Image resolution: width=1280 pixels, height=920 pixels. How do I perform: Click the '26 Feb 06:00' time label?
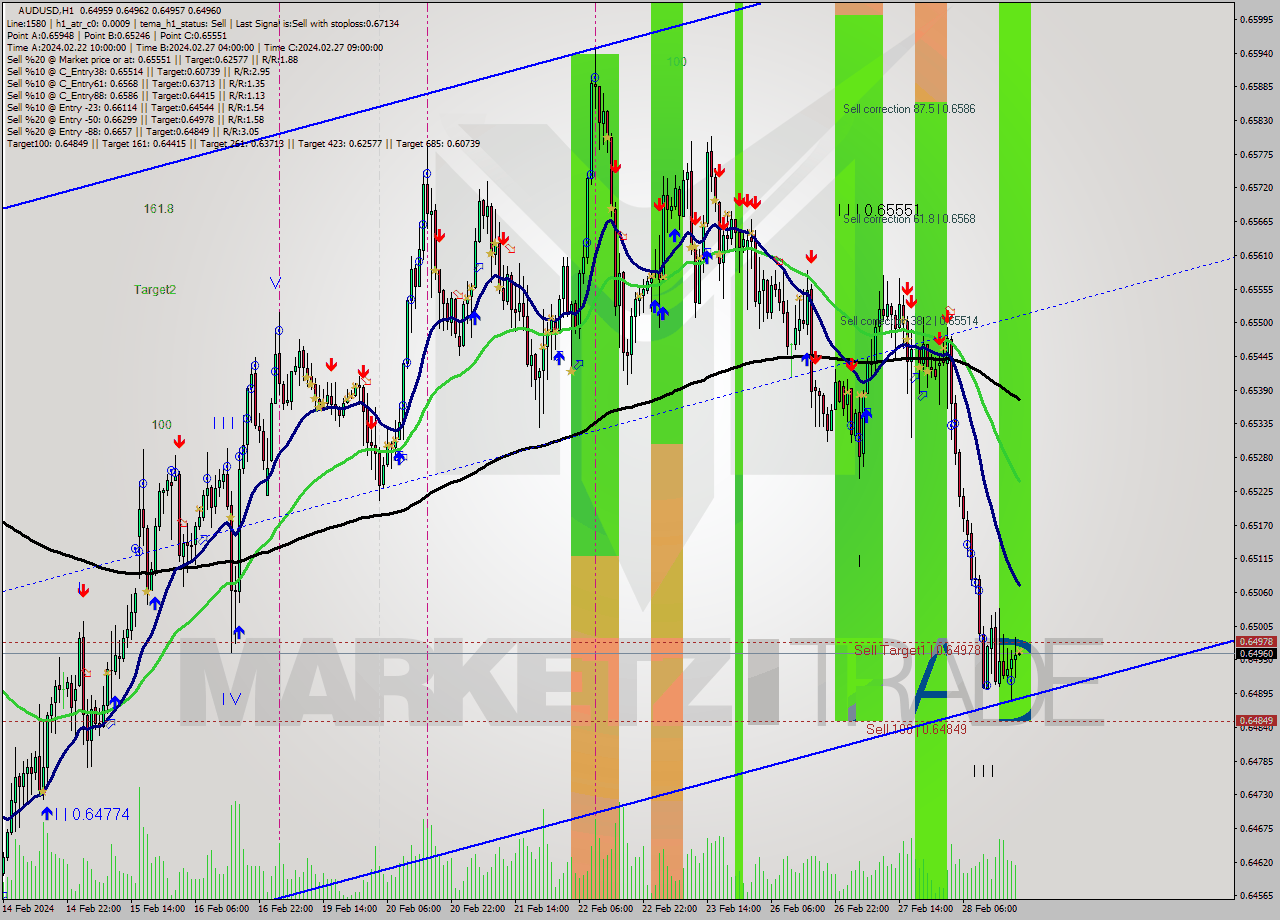[x=798, y=910]
